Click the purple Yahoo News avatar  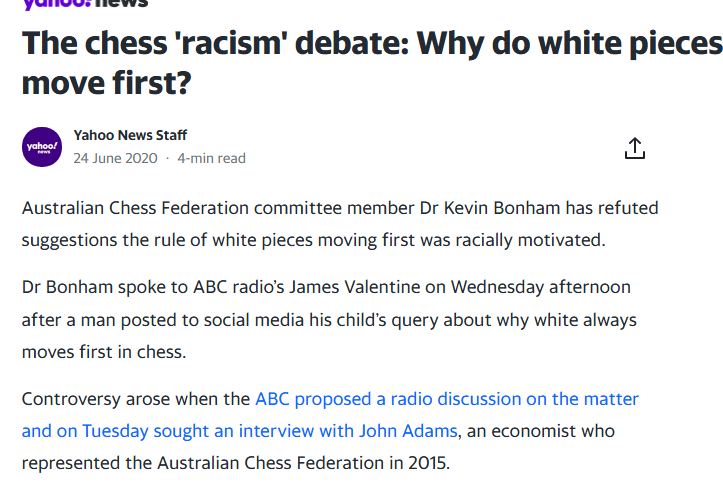[42, 147]
